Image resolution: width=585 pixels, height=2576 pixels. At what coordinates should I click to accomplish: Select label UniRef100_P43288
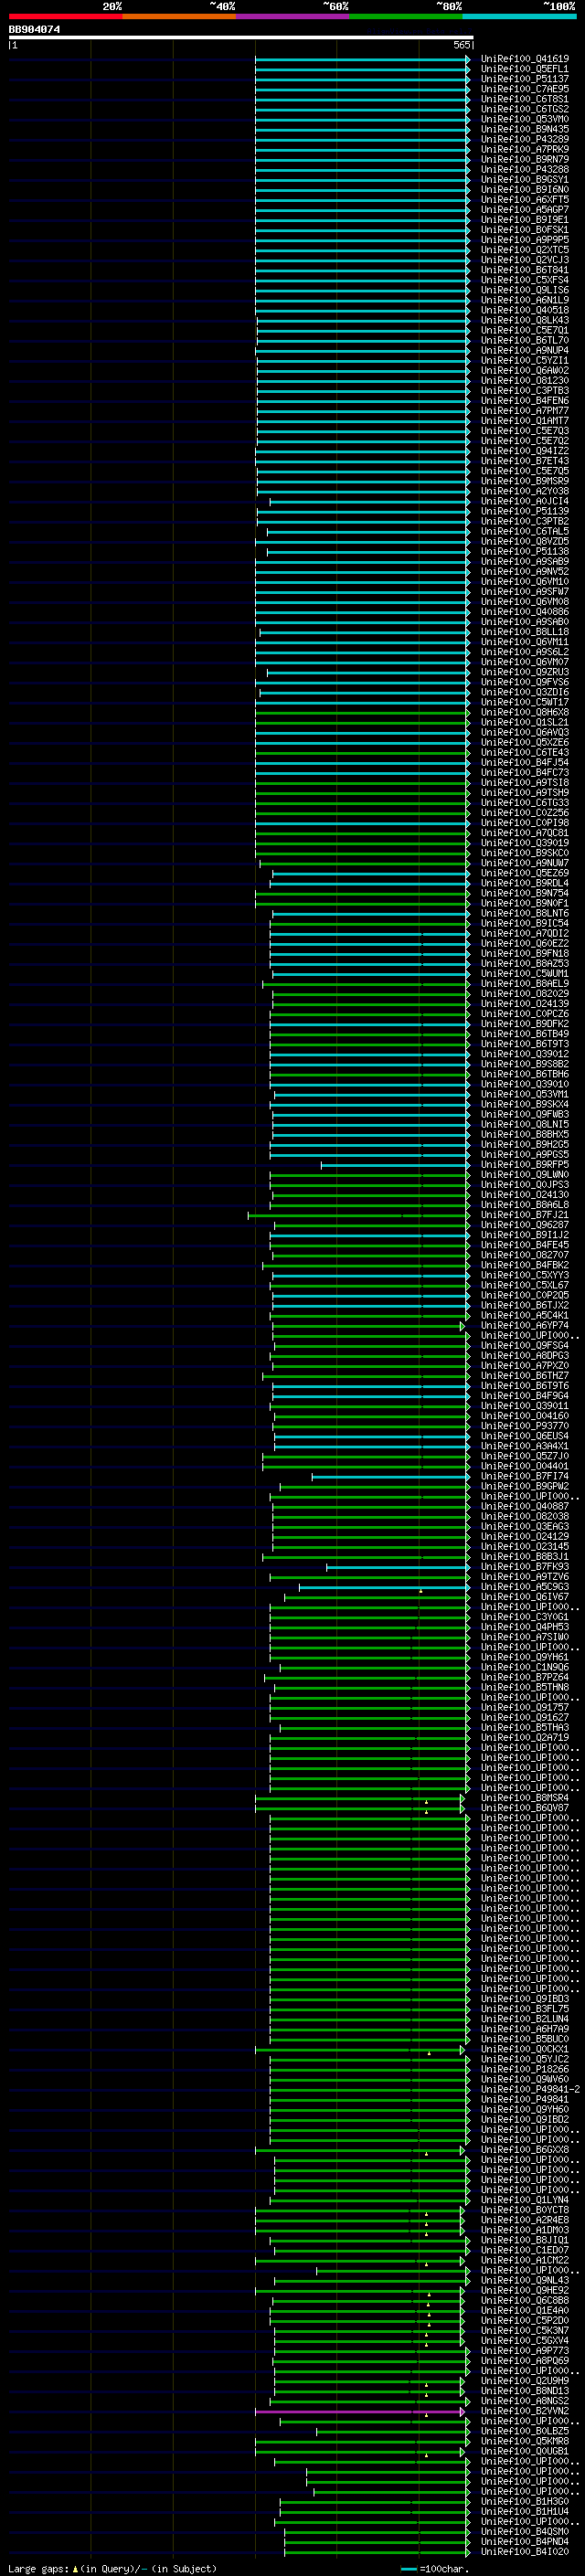pos(524,169)
